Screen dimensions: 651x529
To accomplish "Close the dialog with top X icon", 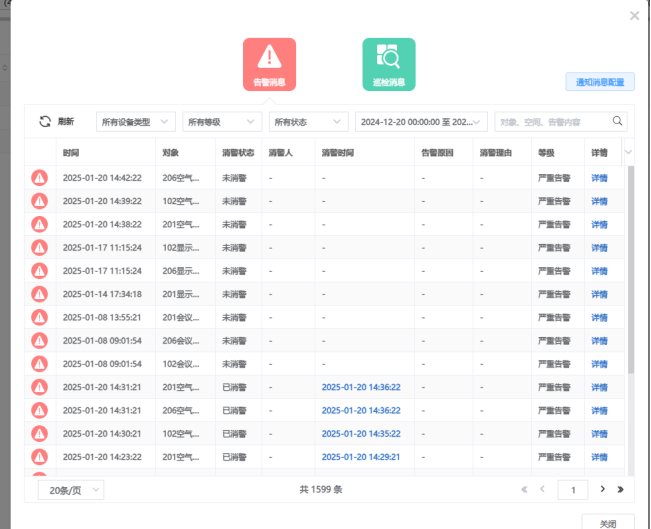I will point(634,16).
